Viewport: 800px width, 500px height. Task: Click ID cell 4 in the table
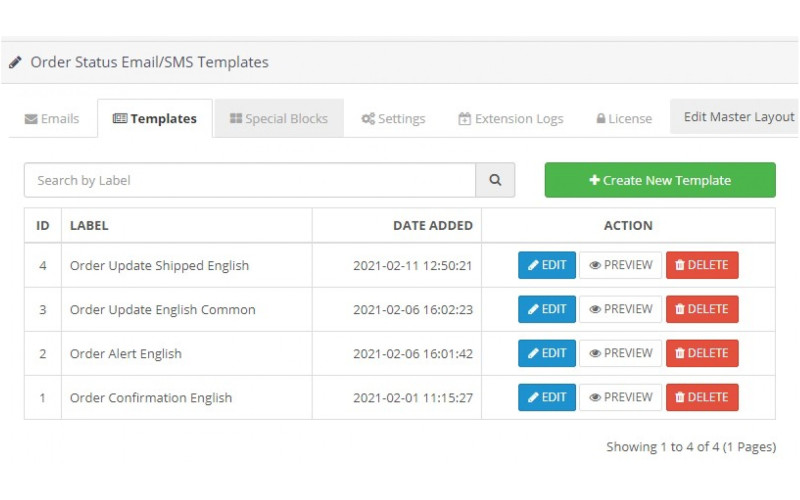click(43, 266)
